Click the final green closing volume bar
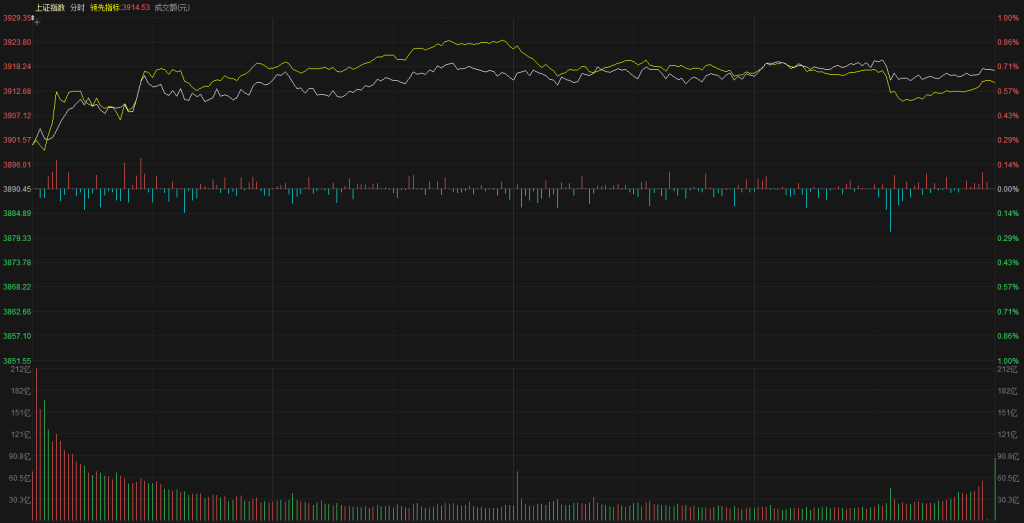Screen dimensions: 1024x523 tap(994, 488)
